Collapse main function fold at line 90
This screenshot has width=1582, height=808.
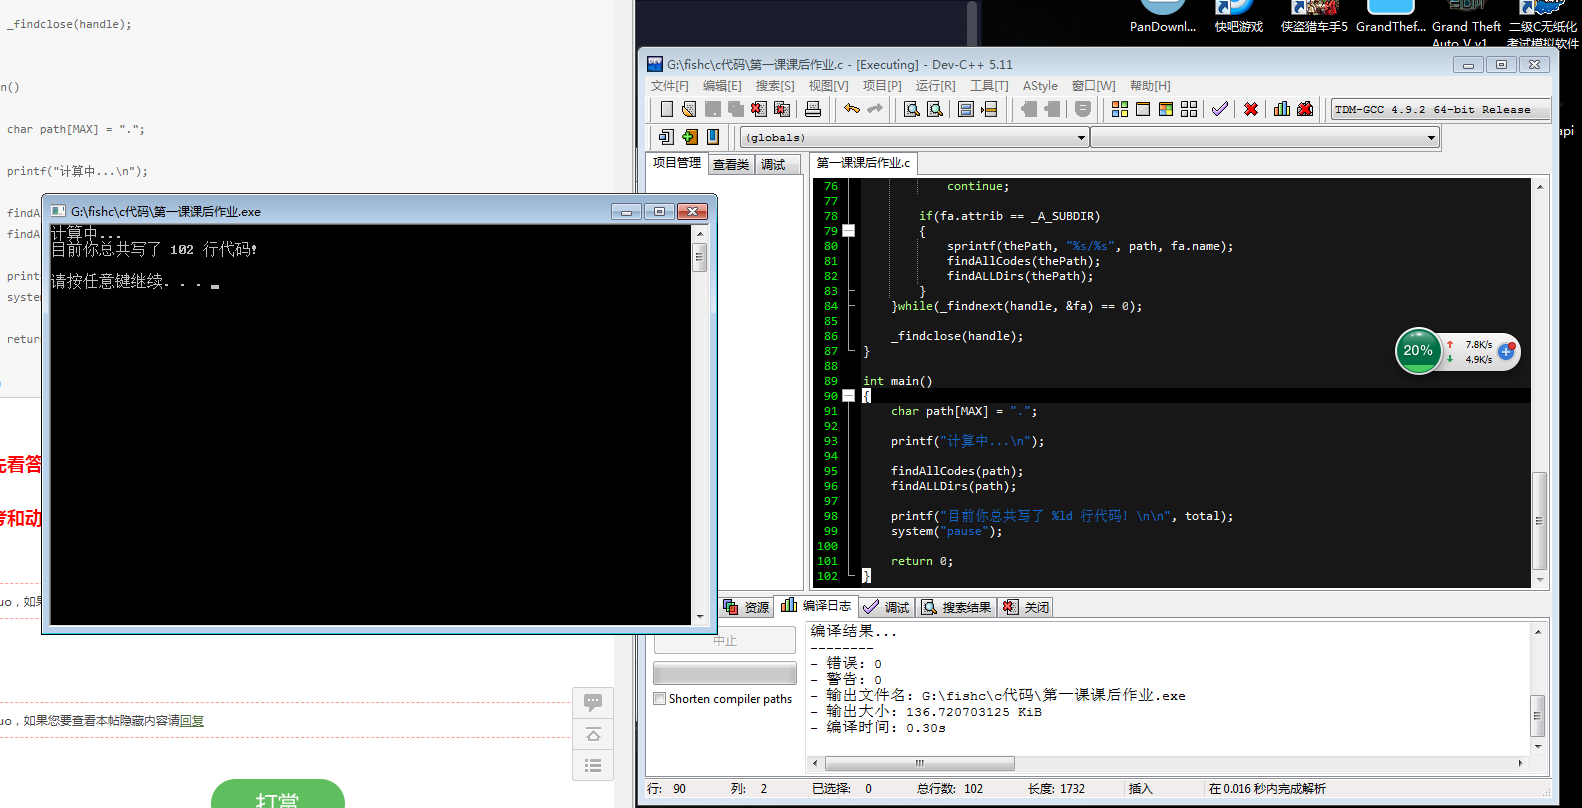tap(849, 396)
